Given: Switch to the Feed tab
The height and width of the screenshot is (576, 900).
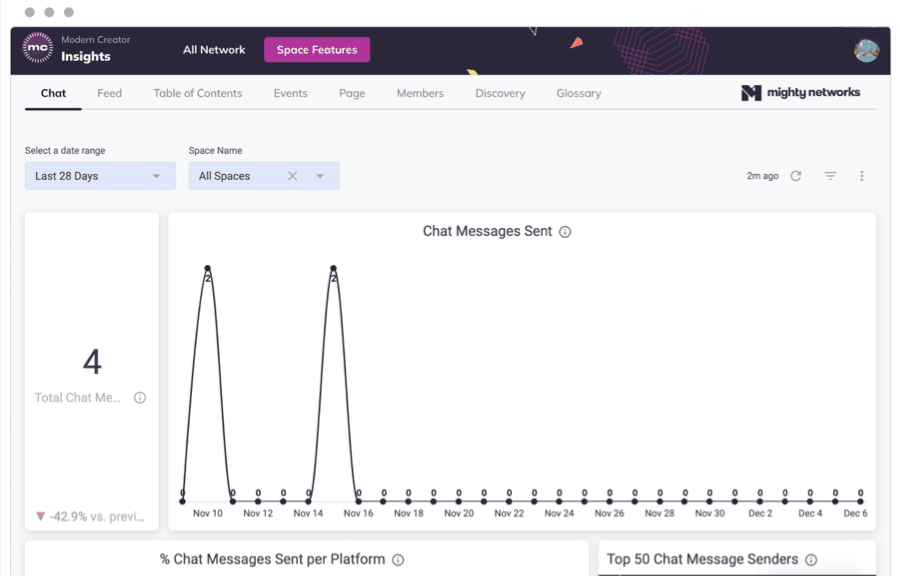Looking at the screenshot, I should click(109, 93).
